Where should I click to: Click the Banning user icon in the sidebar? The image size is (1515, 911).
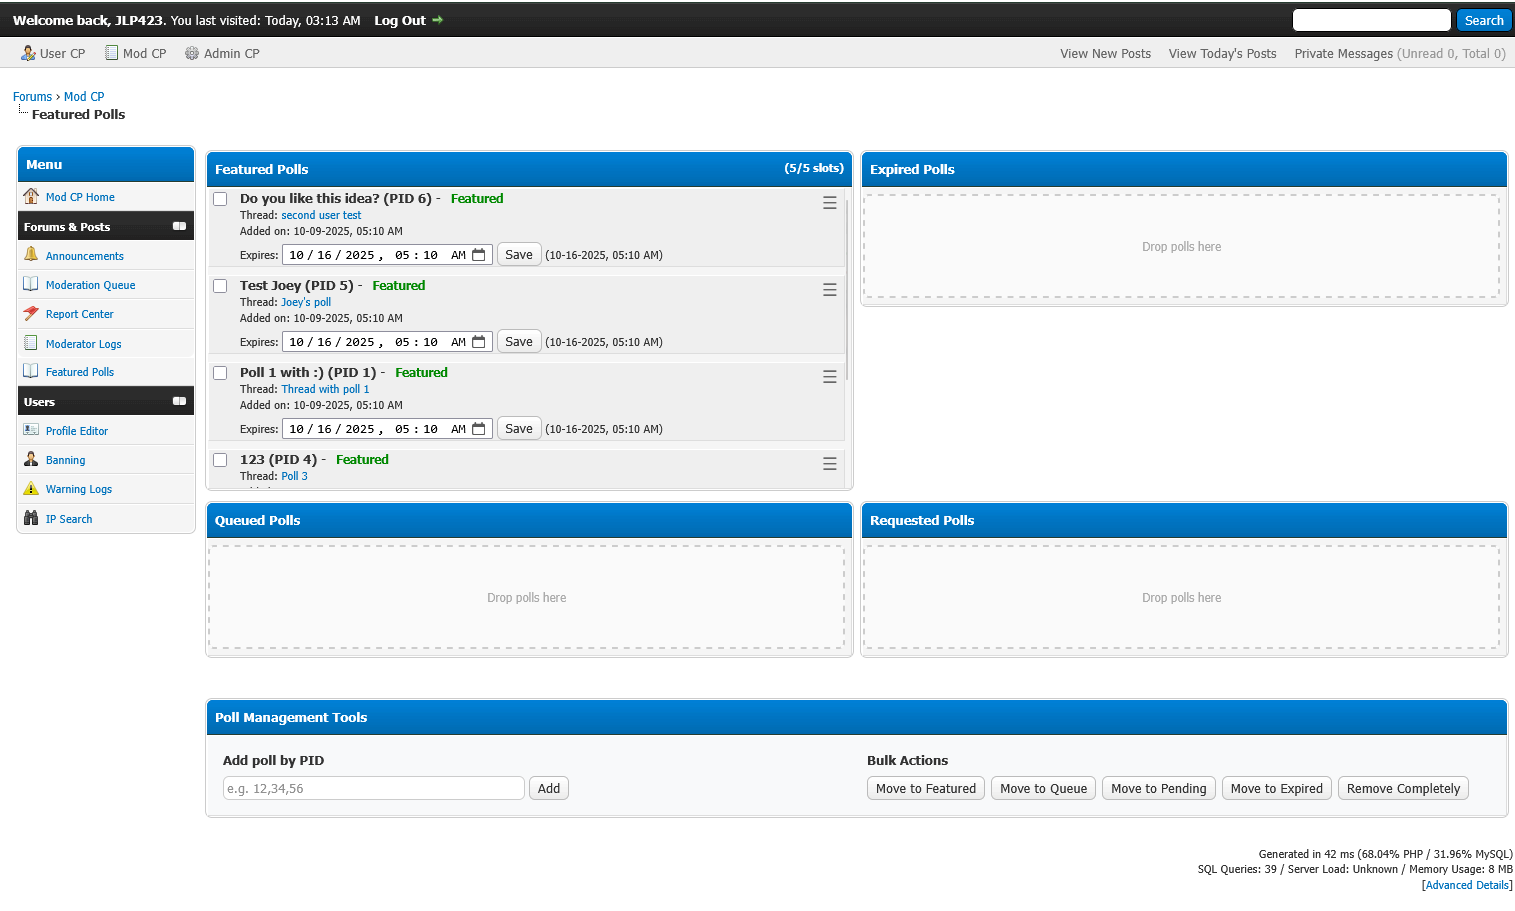[31, 460]
